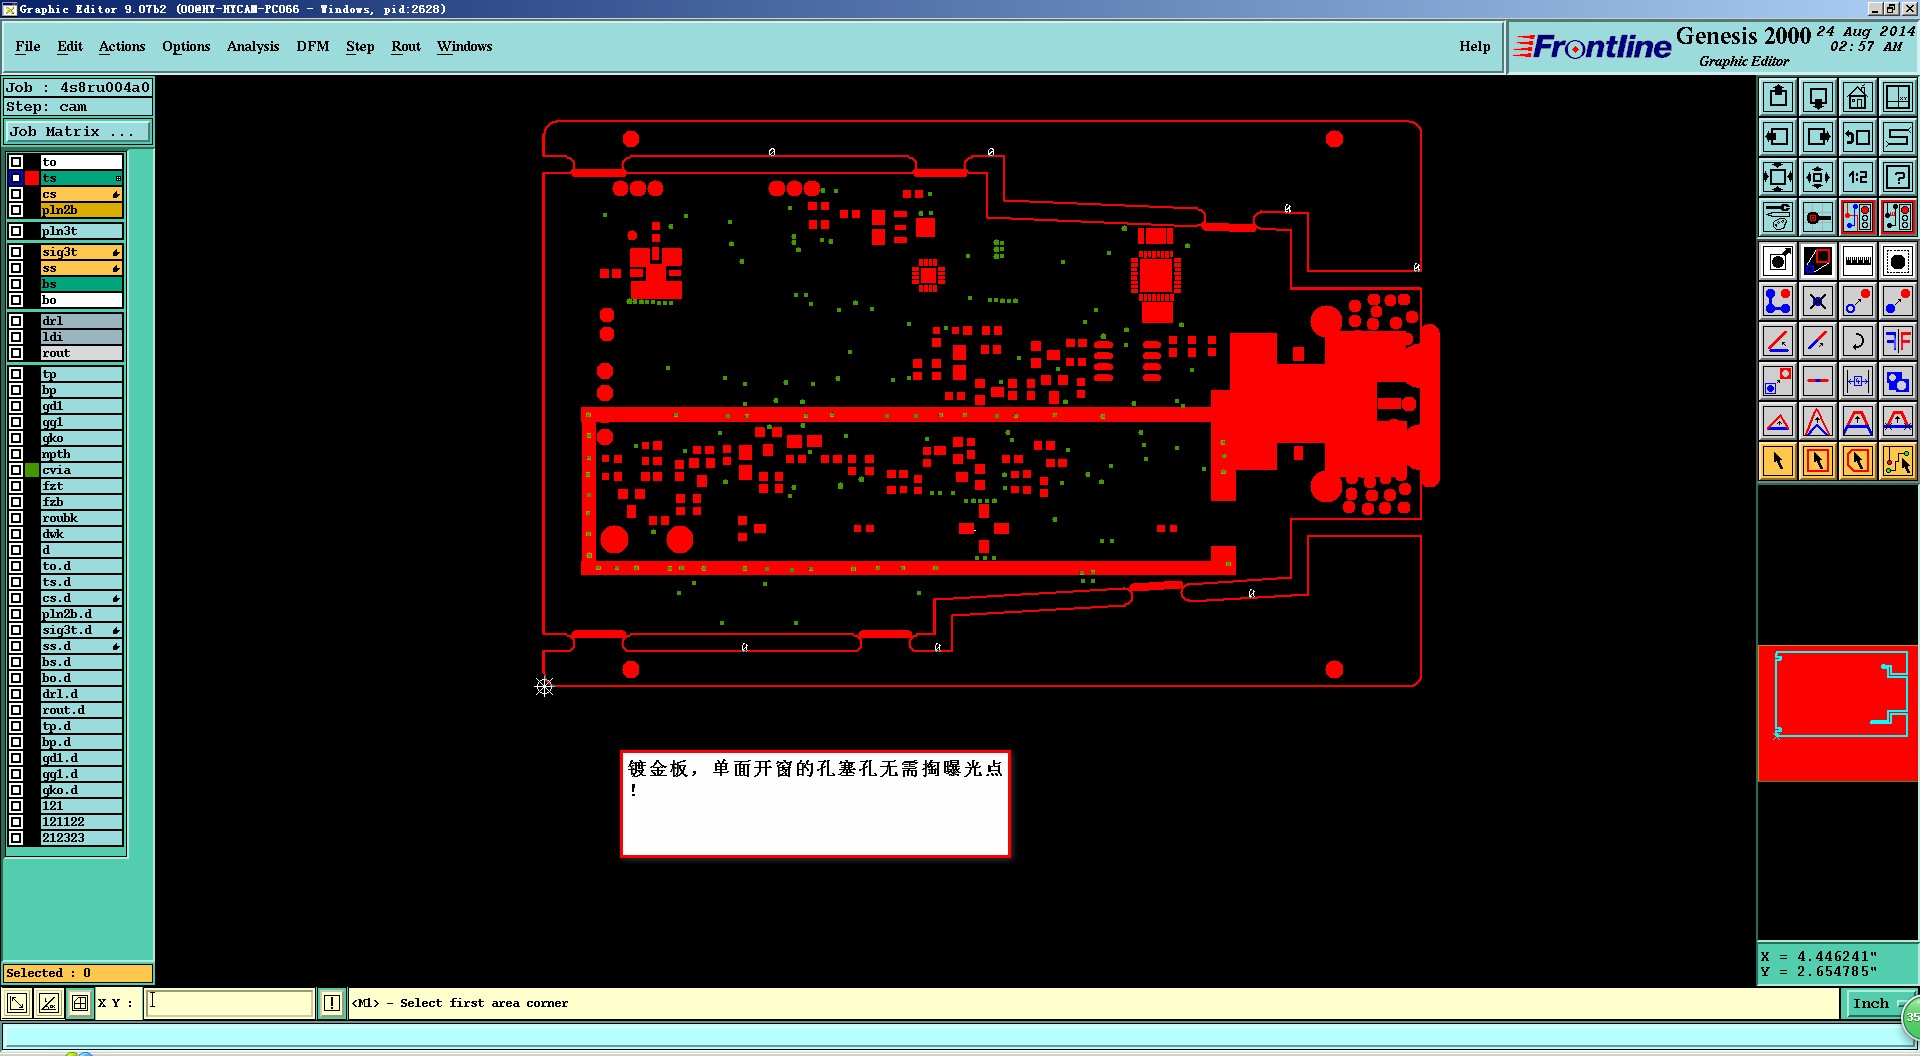
Task: Select the net selection arrow tool
Action: (1898, 461)
